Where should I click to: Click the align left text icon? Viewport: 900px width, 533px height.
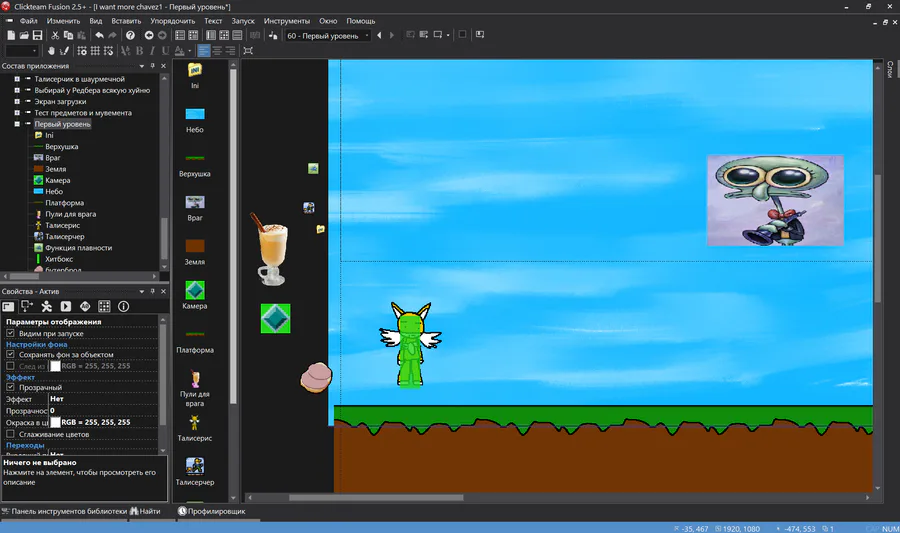tap(204, 51)
